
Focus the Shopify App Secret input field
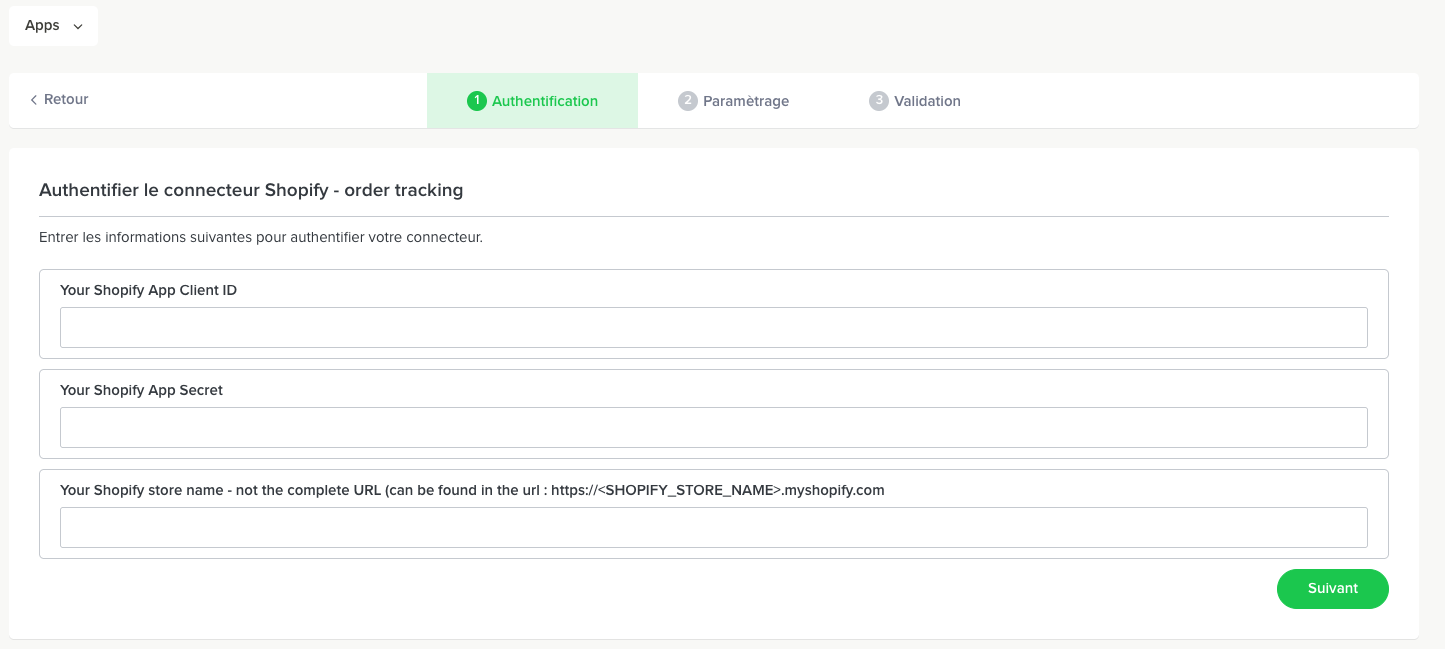tap(713, 428)
